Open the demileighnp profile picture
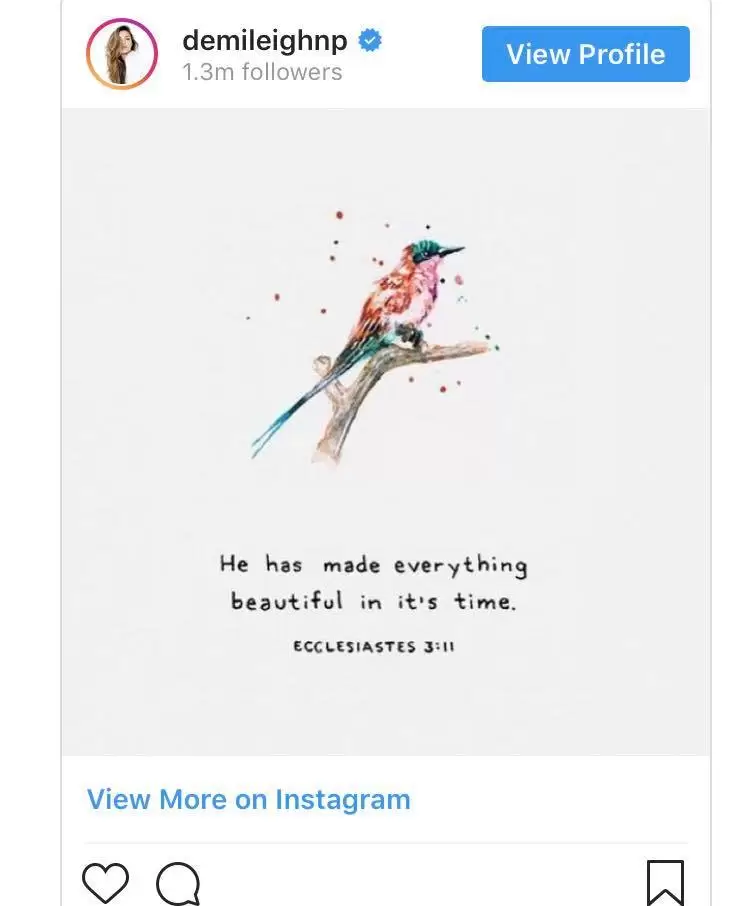This screenshot has height=906, width=750. pyautogui.click(x=121, y=54)
